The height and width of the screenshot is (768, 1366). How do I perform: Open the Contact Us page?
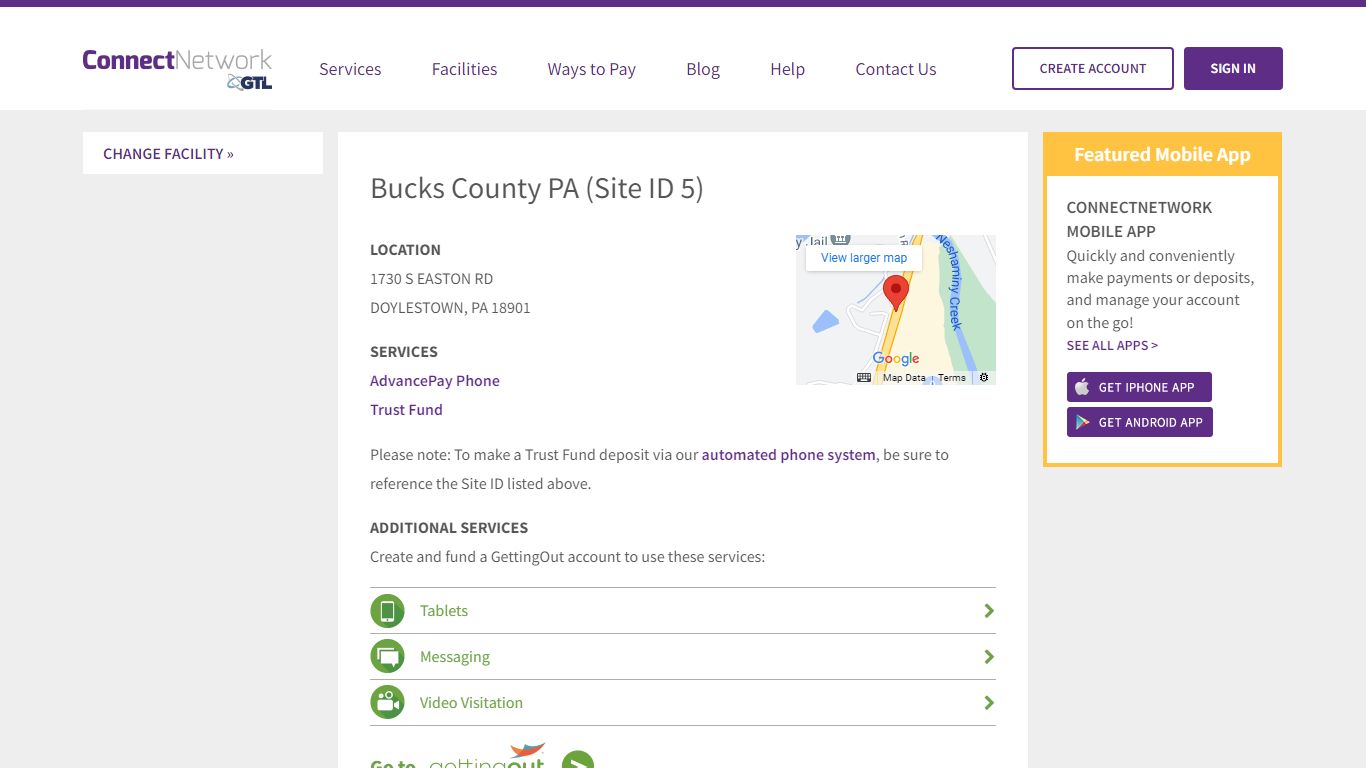(896, 69)
